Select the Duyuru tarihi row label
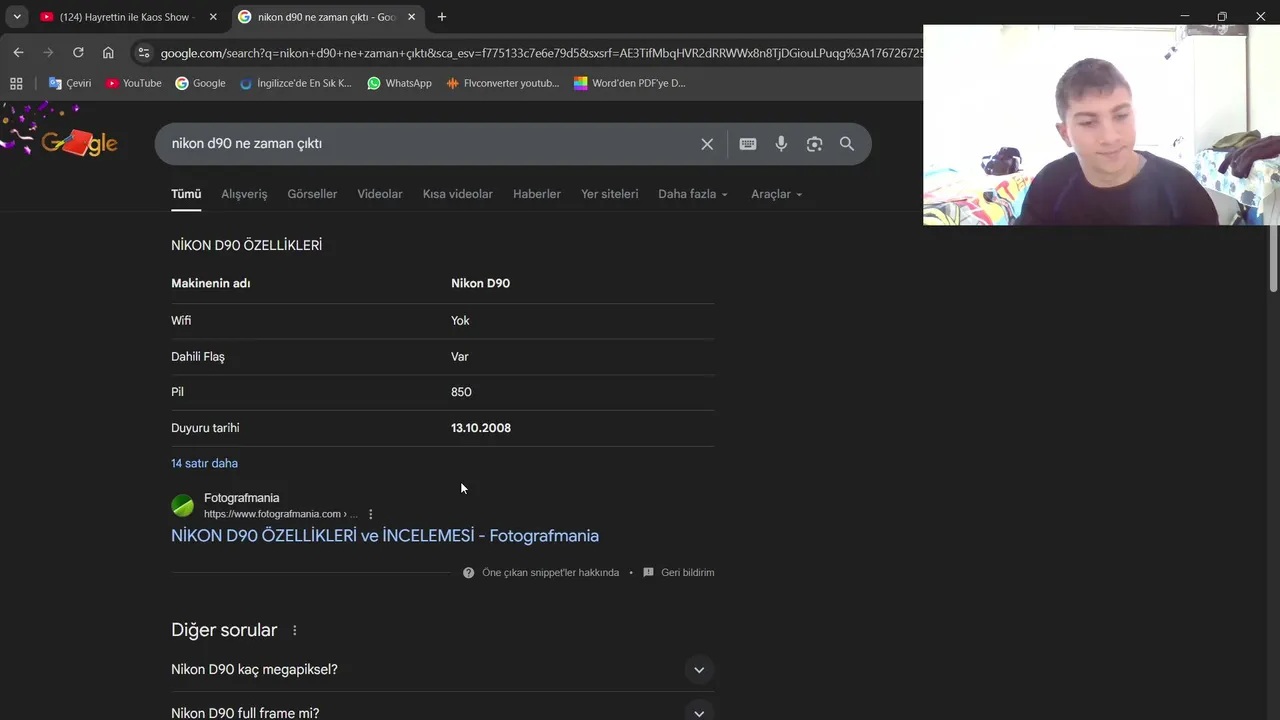Screen dimensions: 1280x720 [x=205, y=428]
